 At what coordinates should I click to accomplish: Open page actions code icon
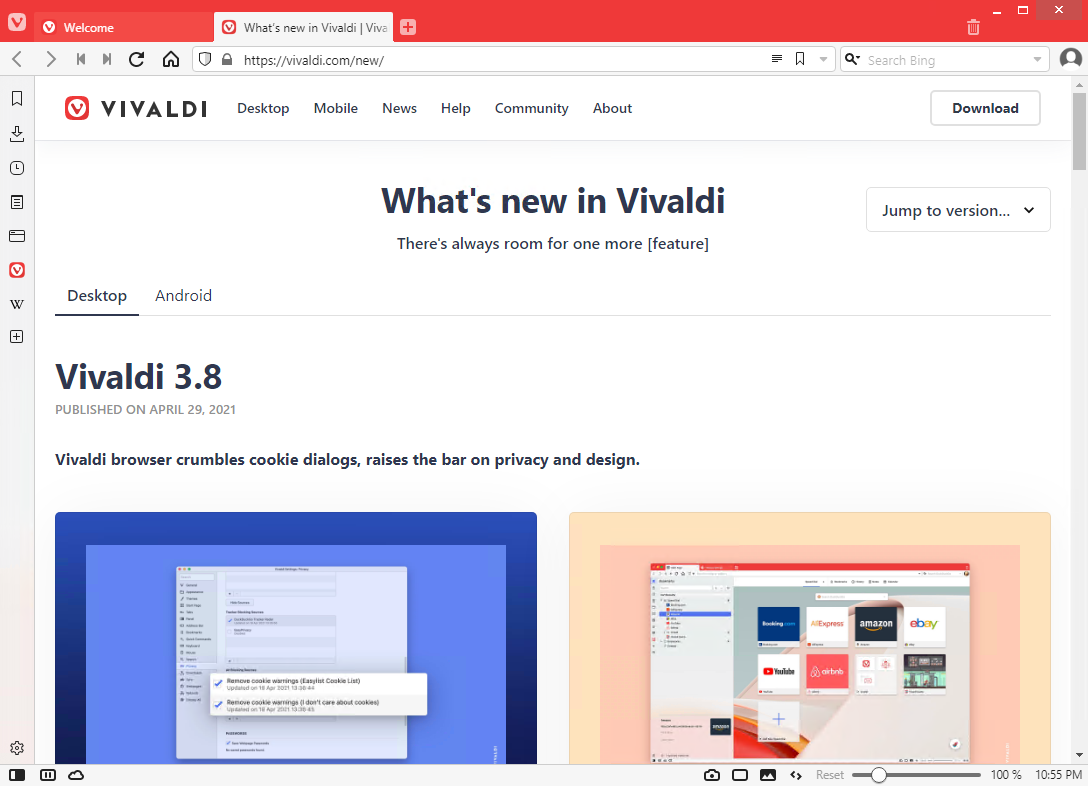(x=796, y=775)
